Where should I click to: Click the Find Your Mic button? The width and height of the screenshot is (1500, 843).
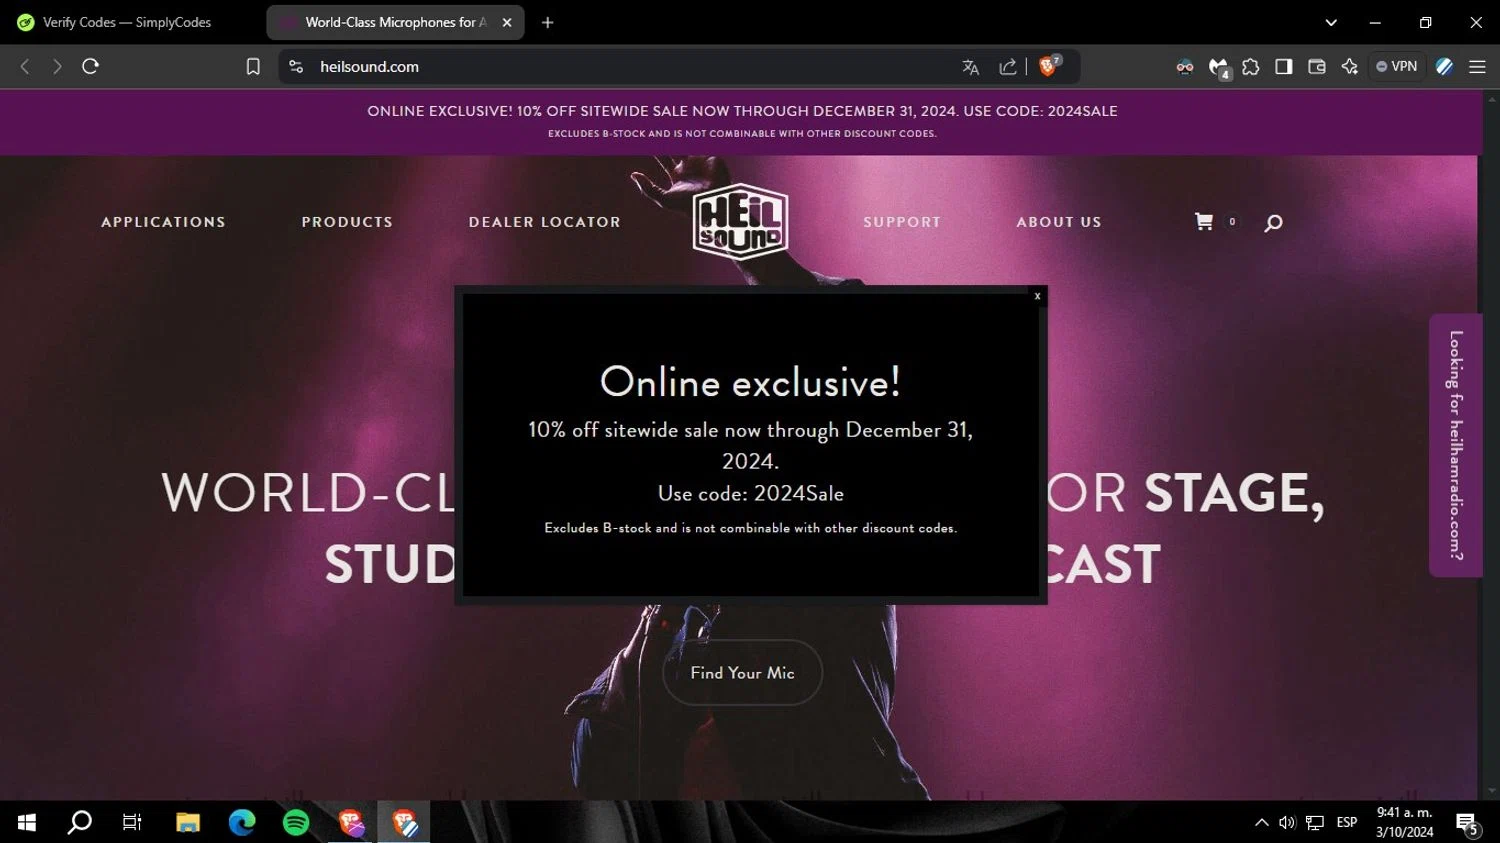coord(742,673)
